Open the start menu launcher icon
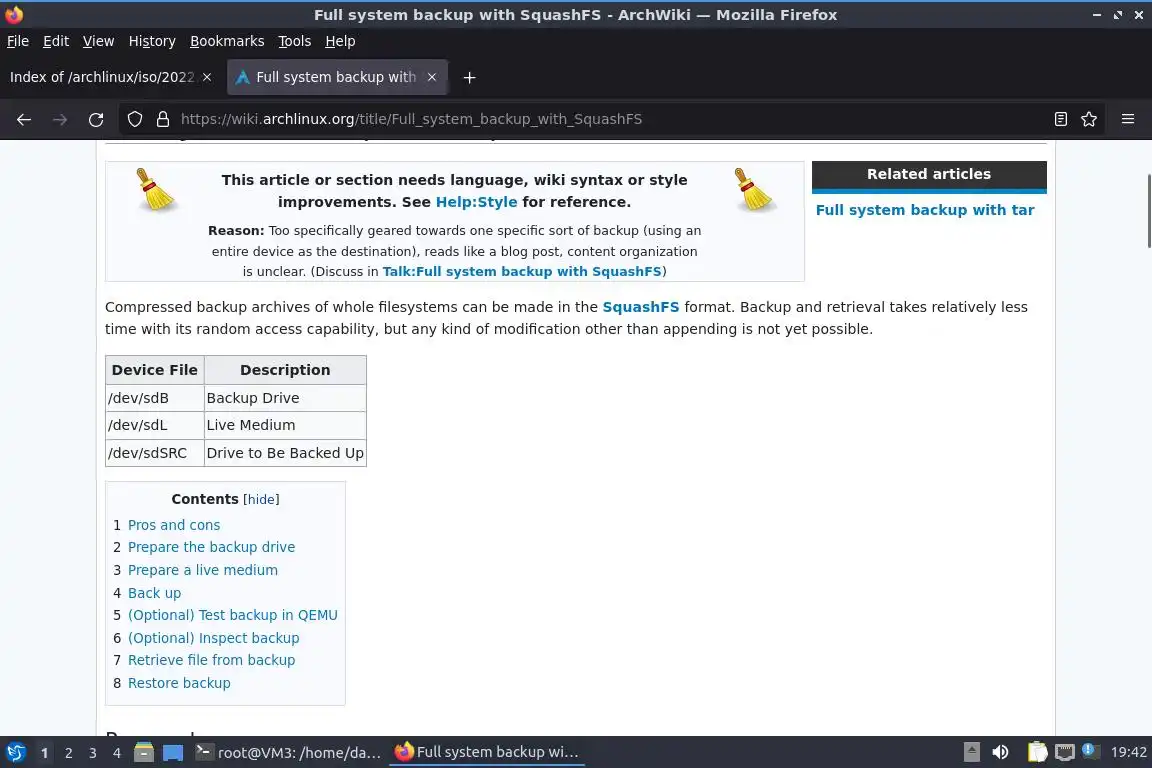The height and width of the screenshot is (768, 1152). [15, 753]
